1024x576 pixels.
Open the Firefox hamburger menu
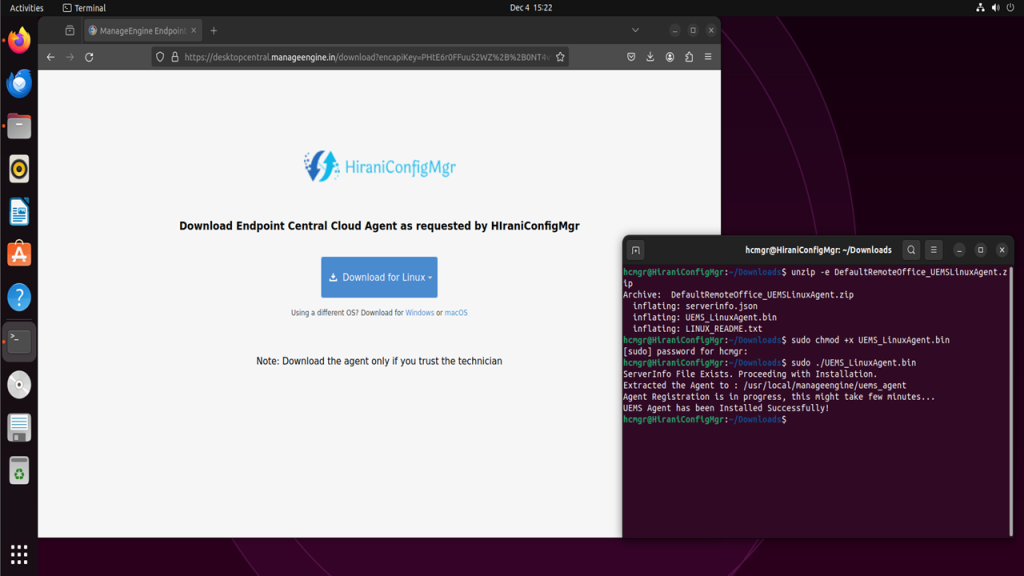click(708, 57)
